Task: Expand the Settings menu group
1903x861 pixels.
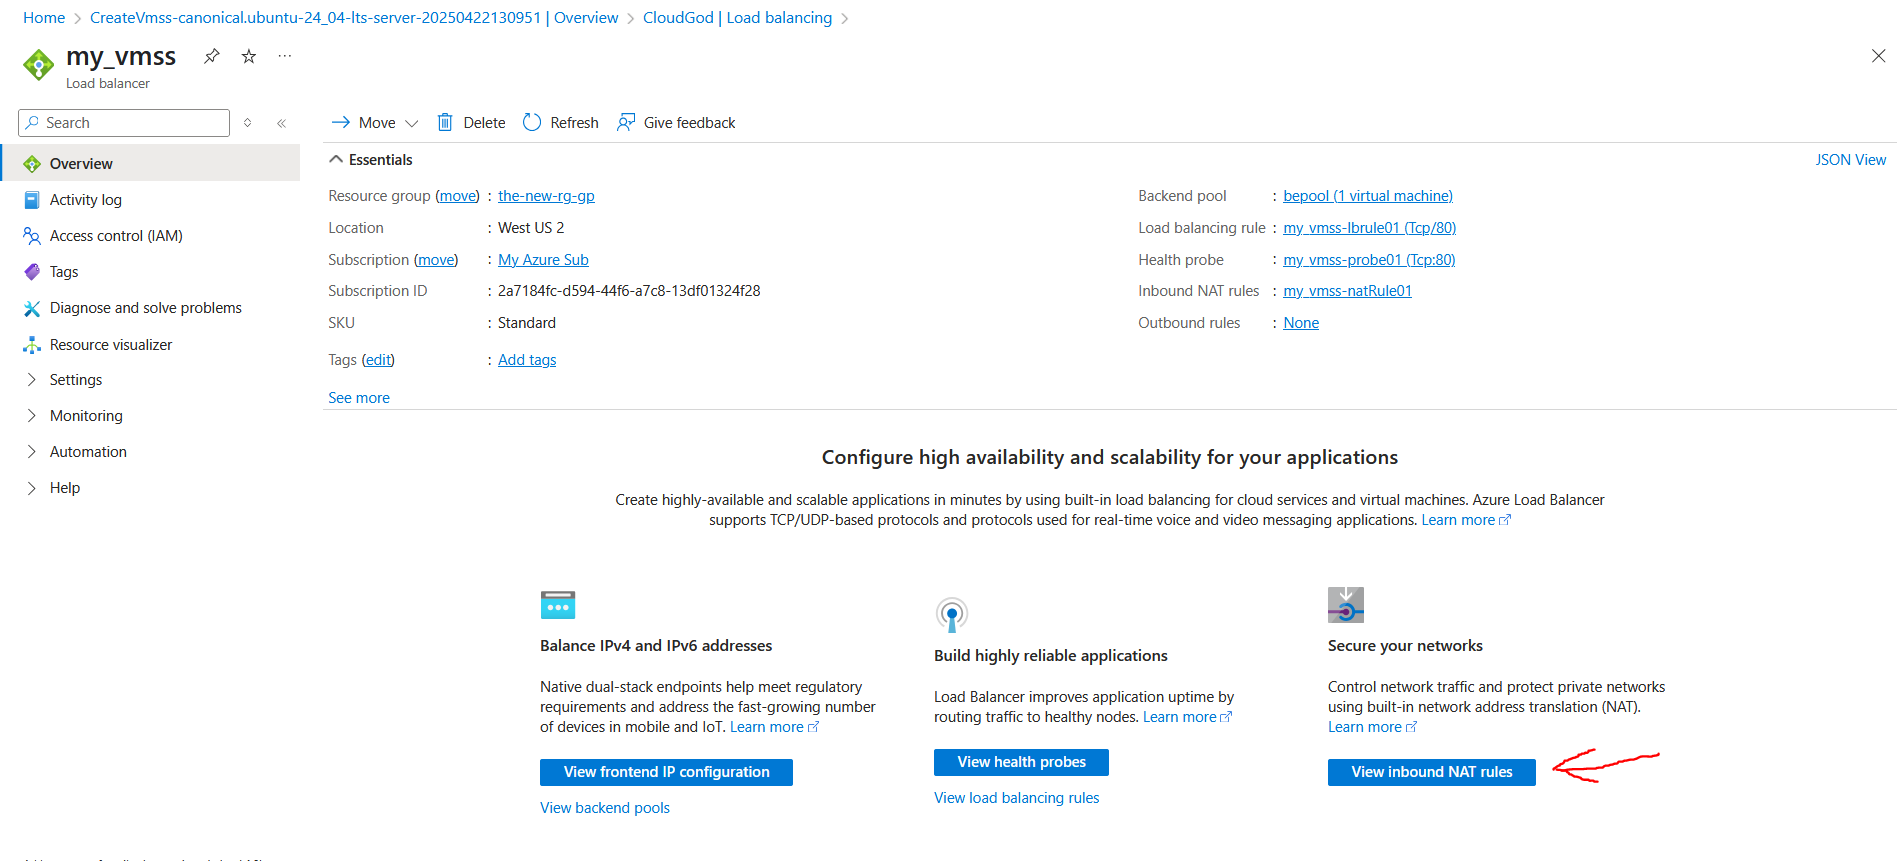Action: (x=31, y=380)
